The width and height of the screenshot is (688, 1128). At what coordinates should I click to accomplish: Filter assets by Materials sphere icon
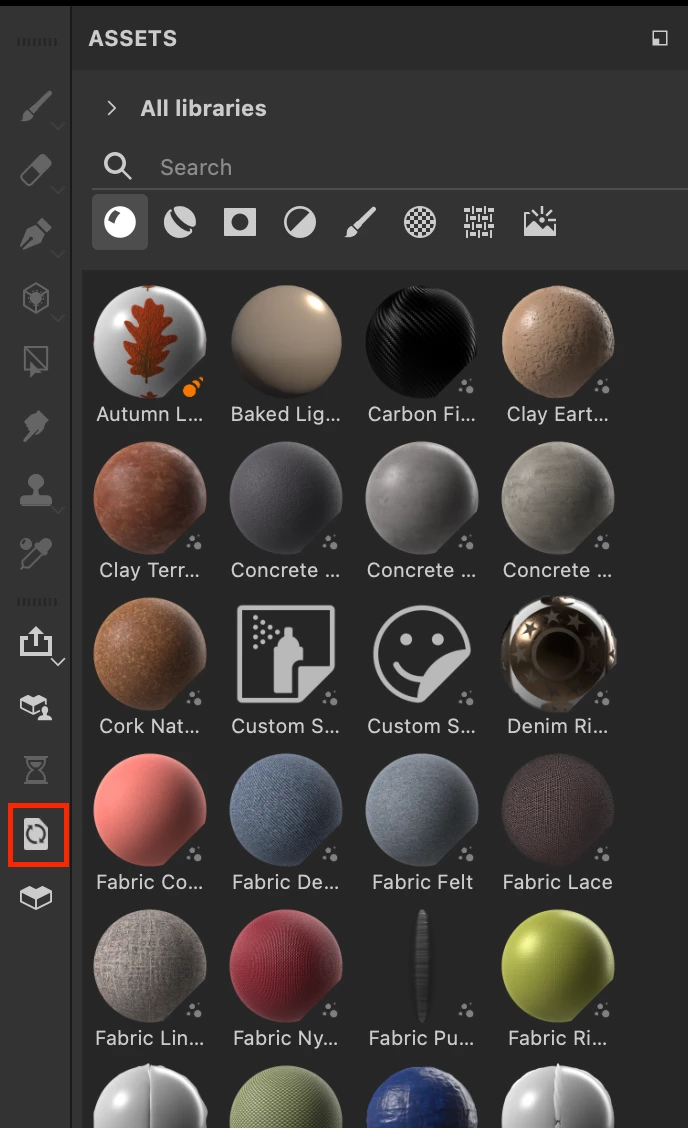pyautogui.click(x=120, y=222)
